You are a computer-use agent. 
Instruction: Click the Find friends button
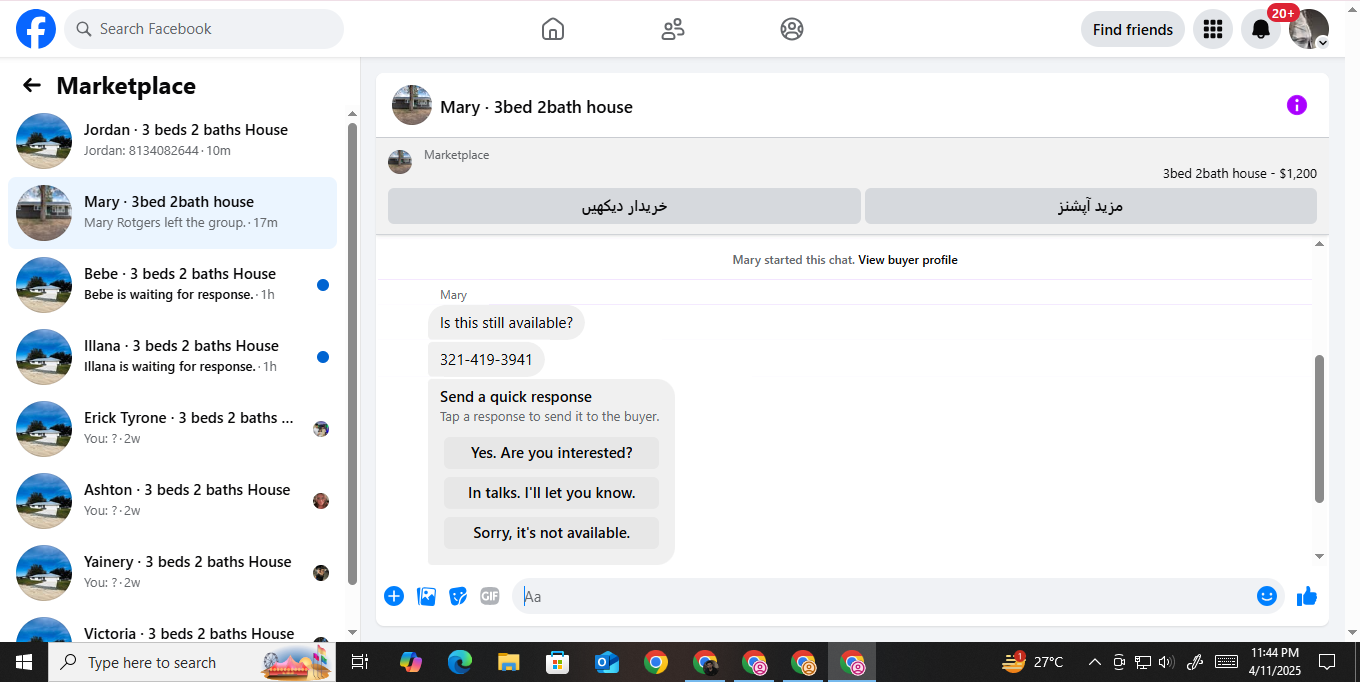tap(1133, 29)
